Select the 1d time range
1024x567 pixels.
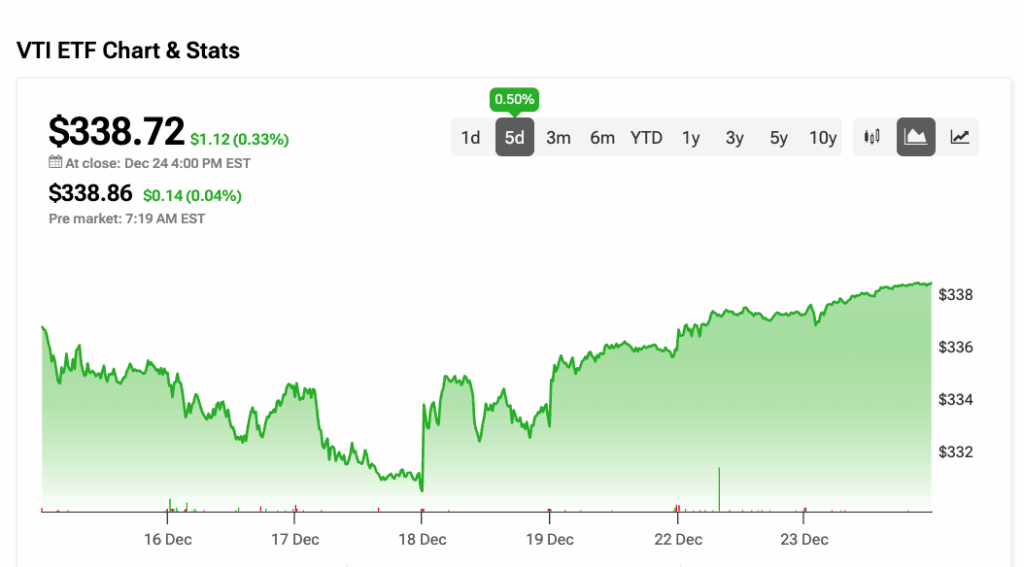470,138
